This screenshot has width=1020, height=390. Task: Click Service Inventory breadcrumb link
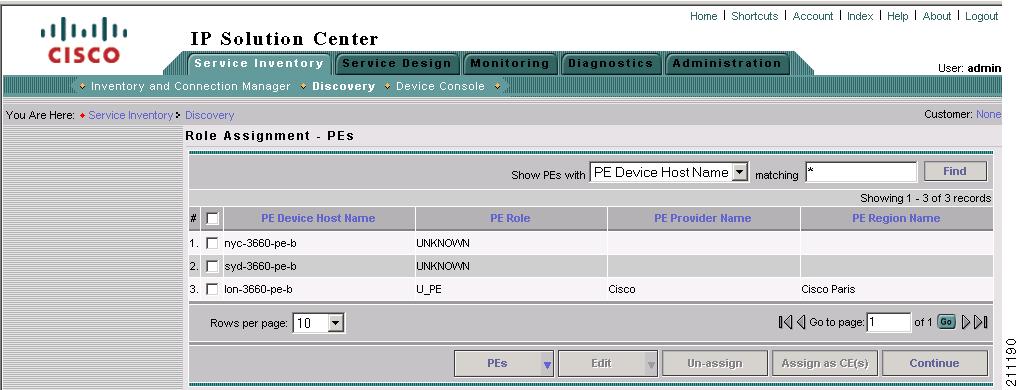click(131, 115)
